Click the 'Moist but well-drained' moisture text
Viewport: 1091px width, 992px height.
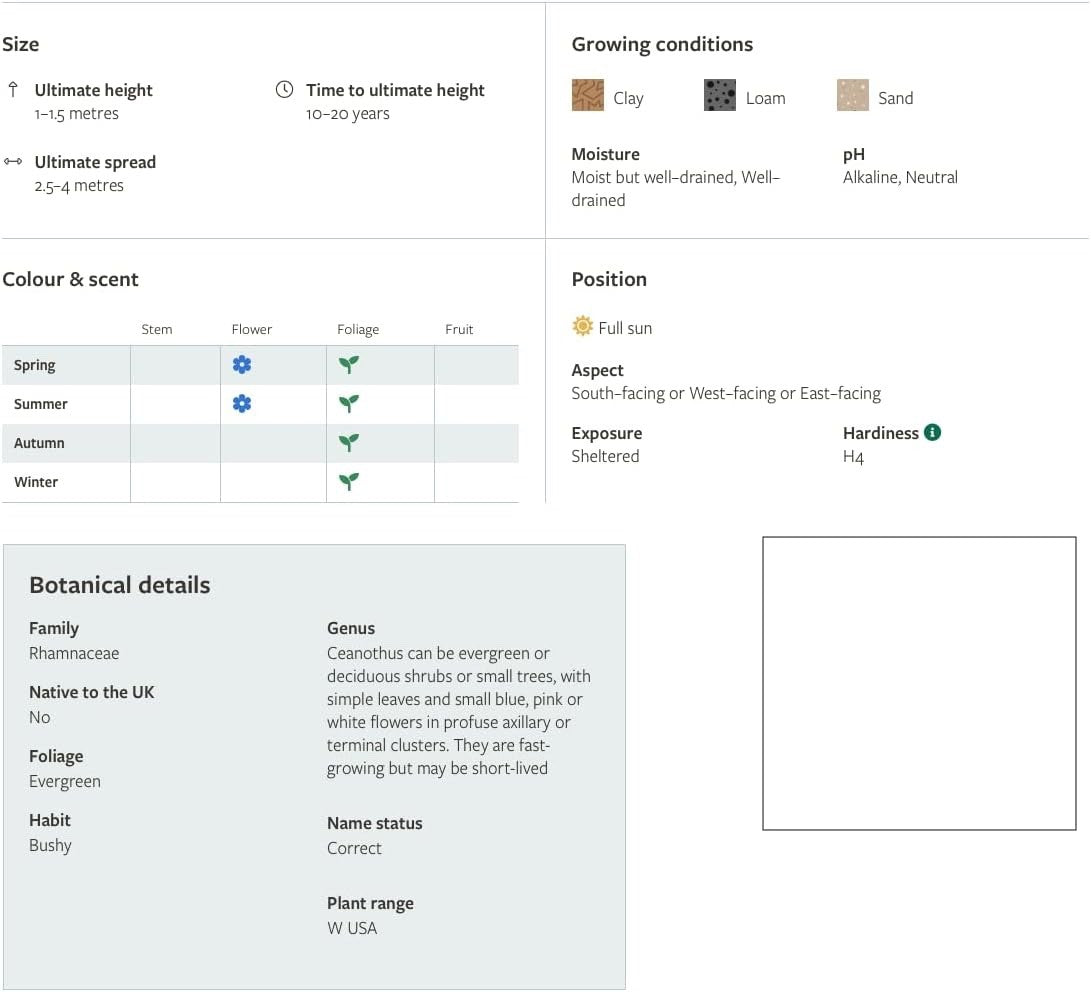coord(653,177)
